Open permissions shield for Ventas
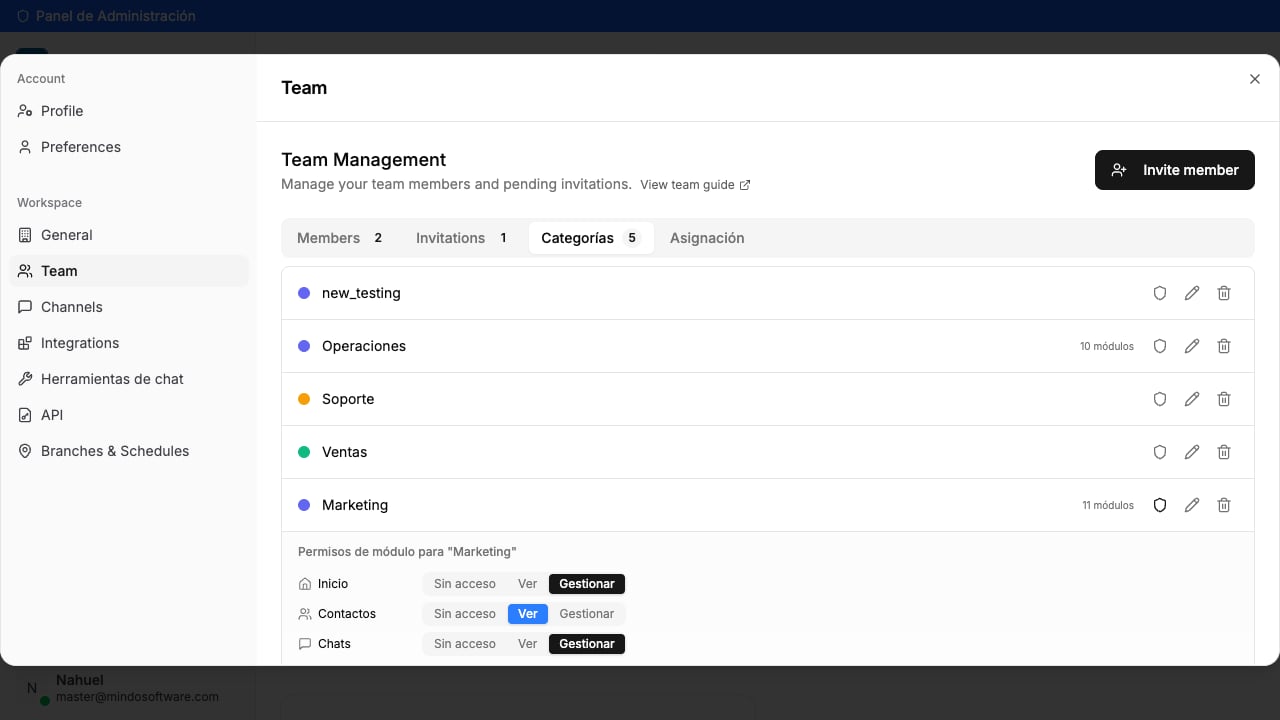 [x=1160, y=452]
